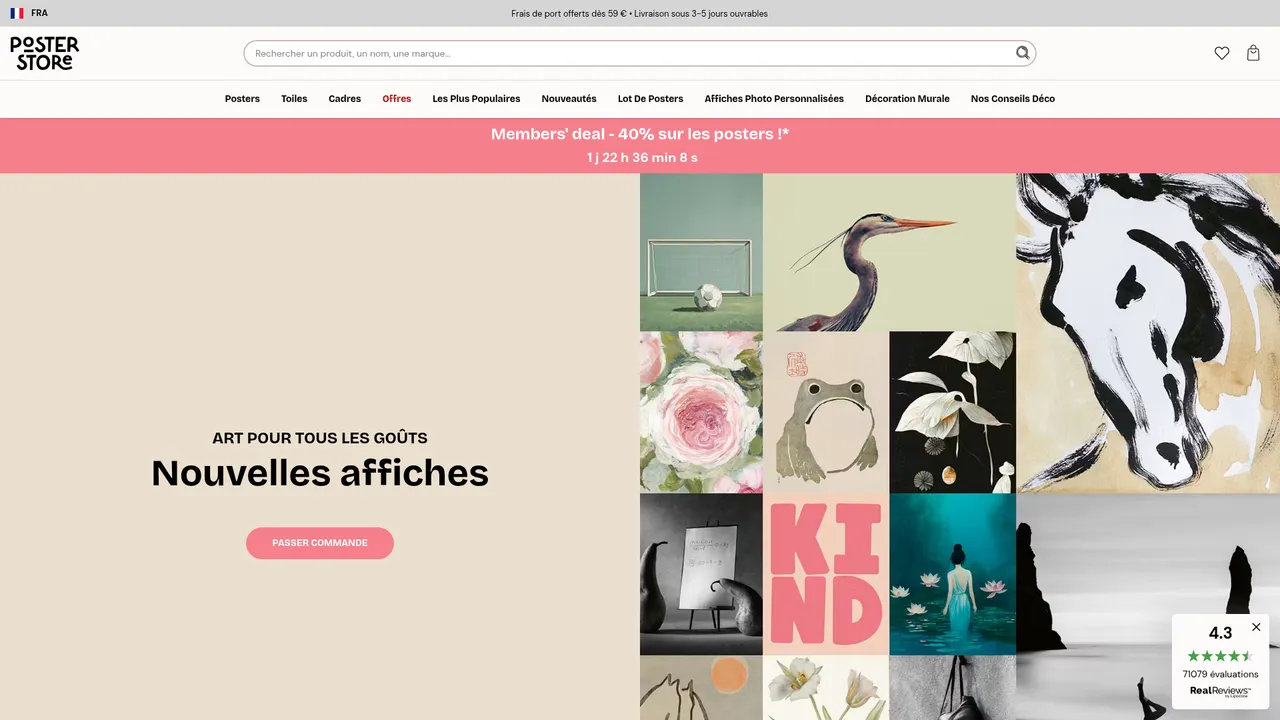Open the black-and-white pears poster
The width and height of the screenshot is (1280, 720).
[701, 574]
